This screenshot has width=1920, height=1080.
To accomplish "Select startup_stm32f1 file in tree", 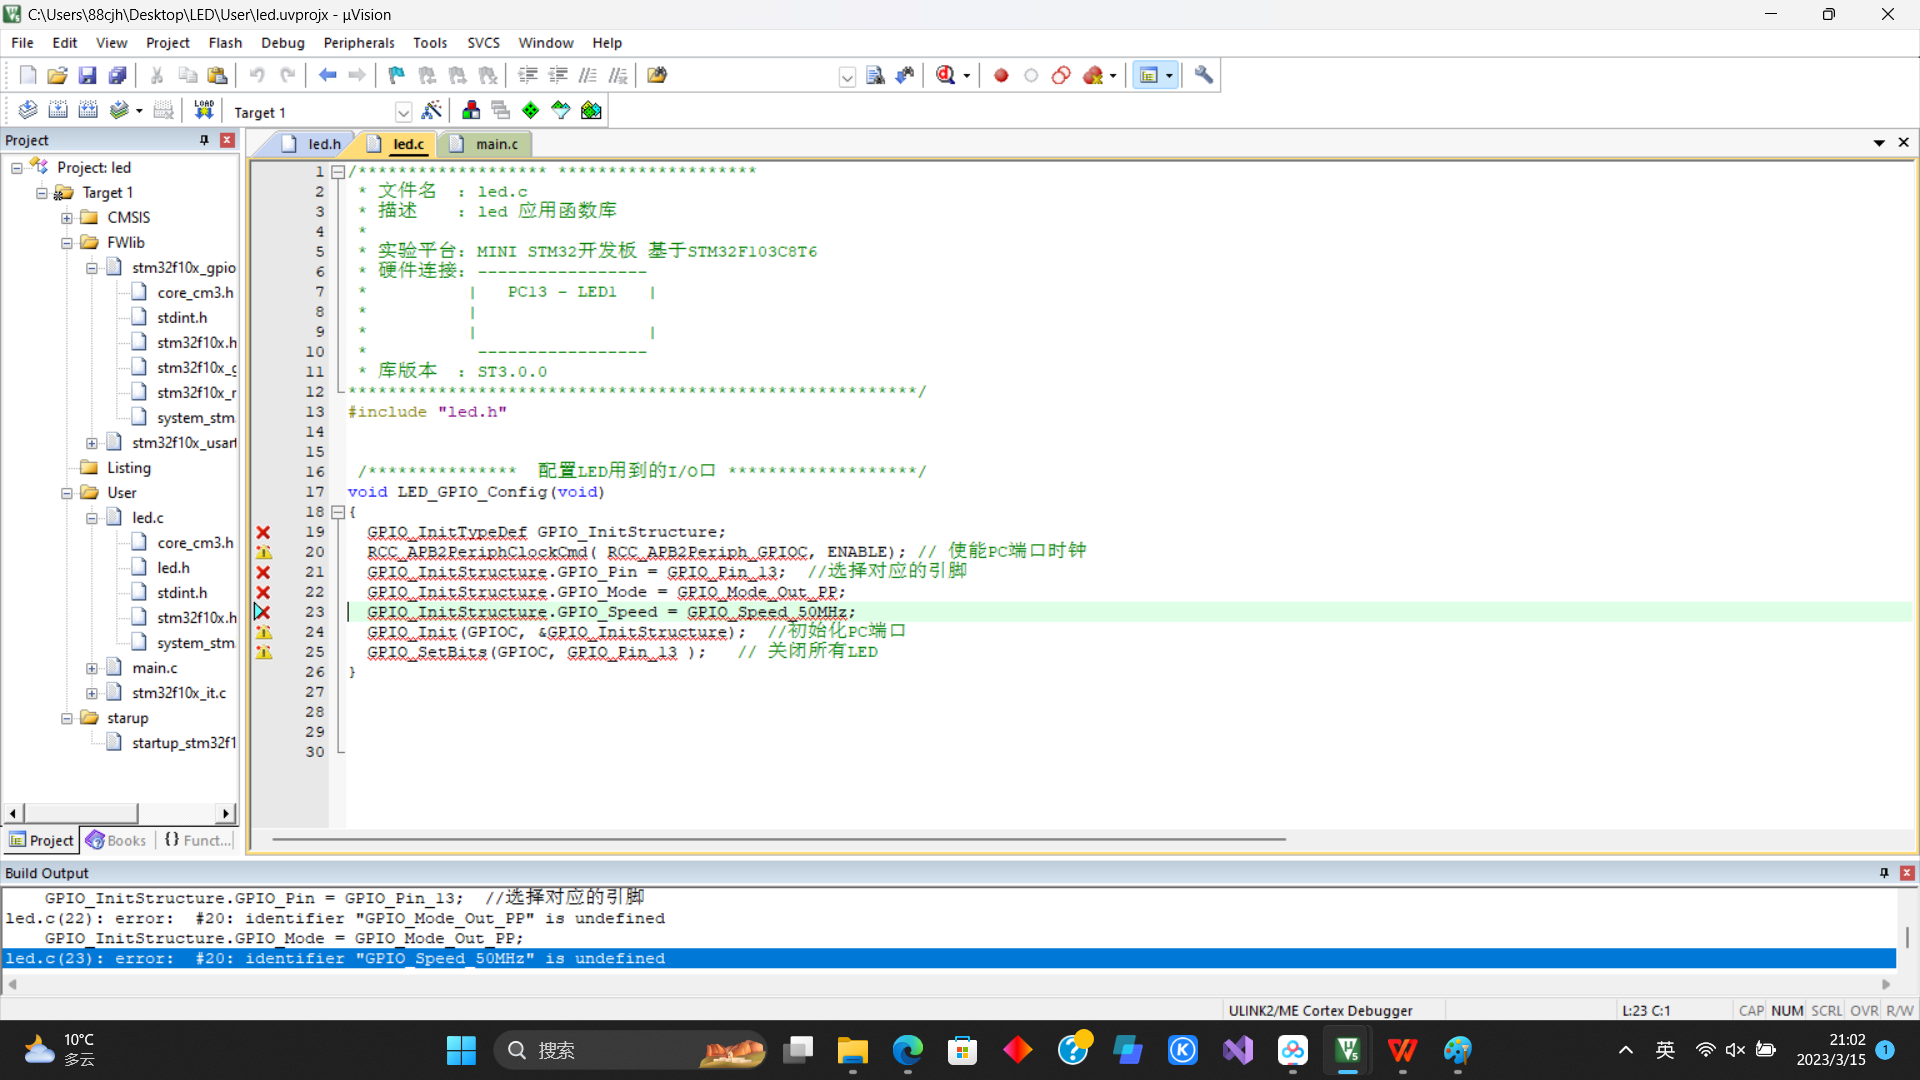I will pyautogui.click(x=184, y=743).
